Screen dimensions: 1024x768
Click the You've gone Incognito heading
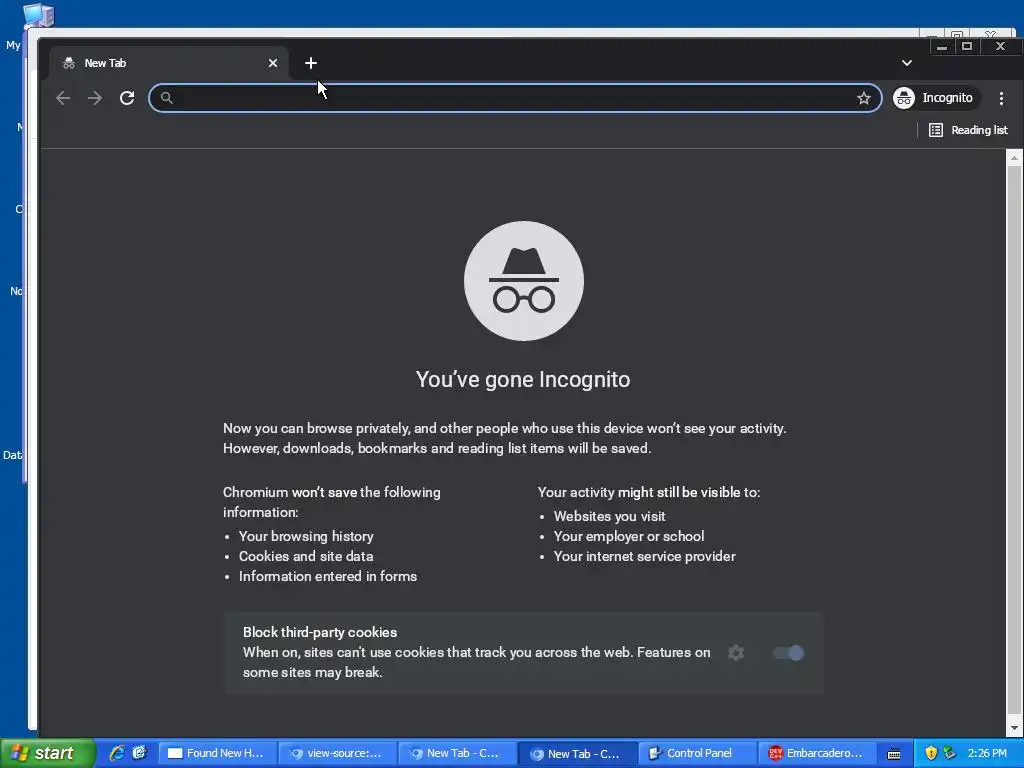(x=523, y=379)
